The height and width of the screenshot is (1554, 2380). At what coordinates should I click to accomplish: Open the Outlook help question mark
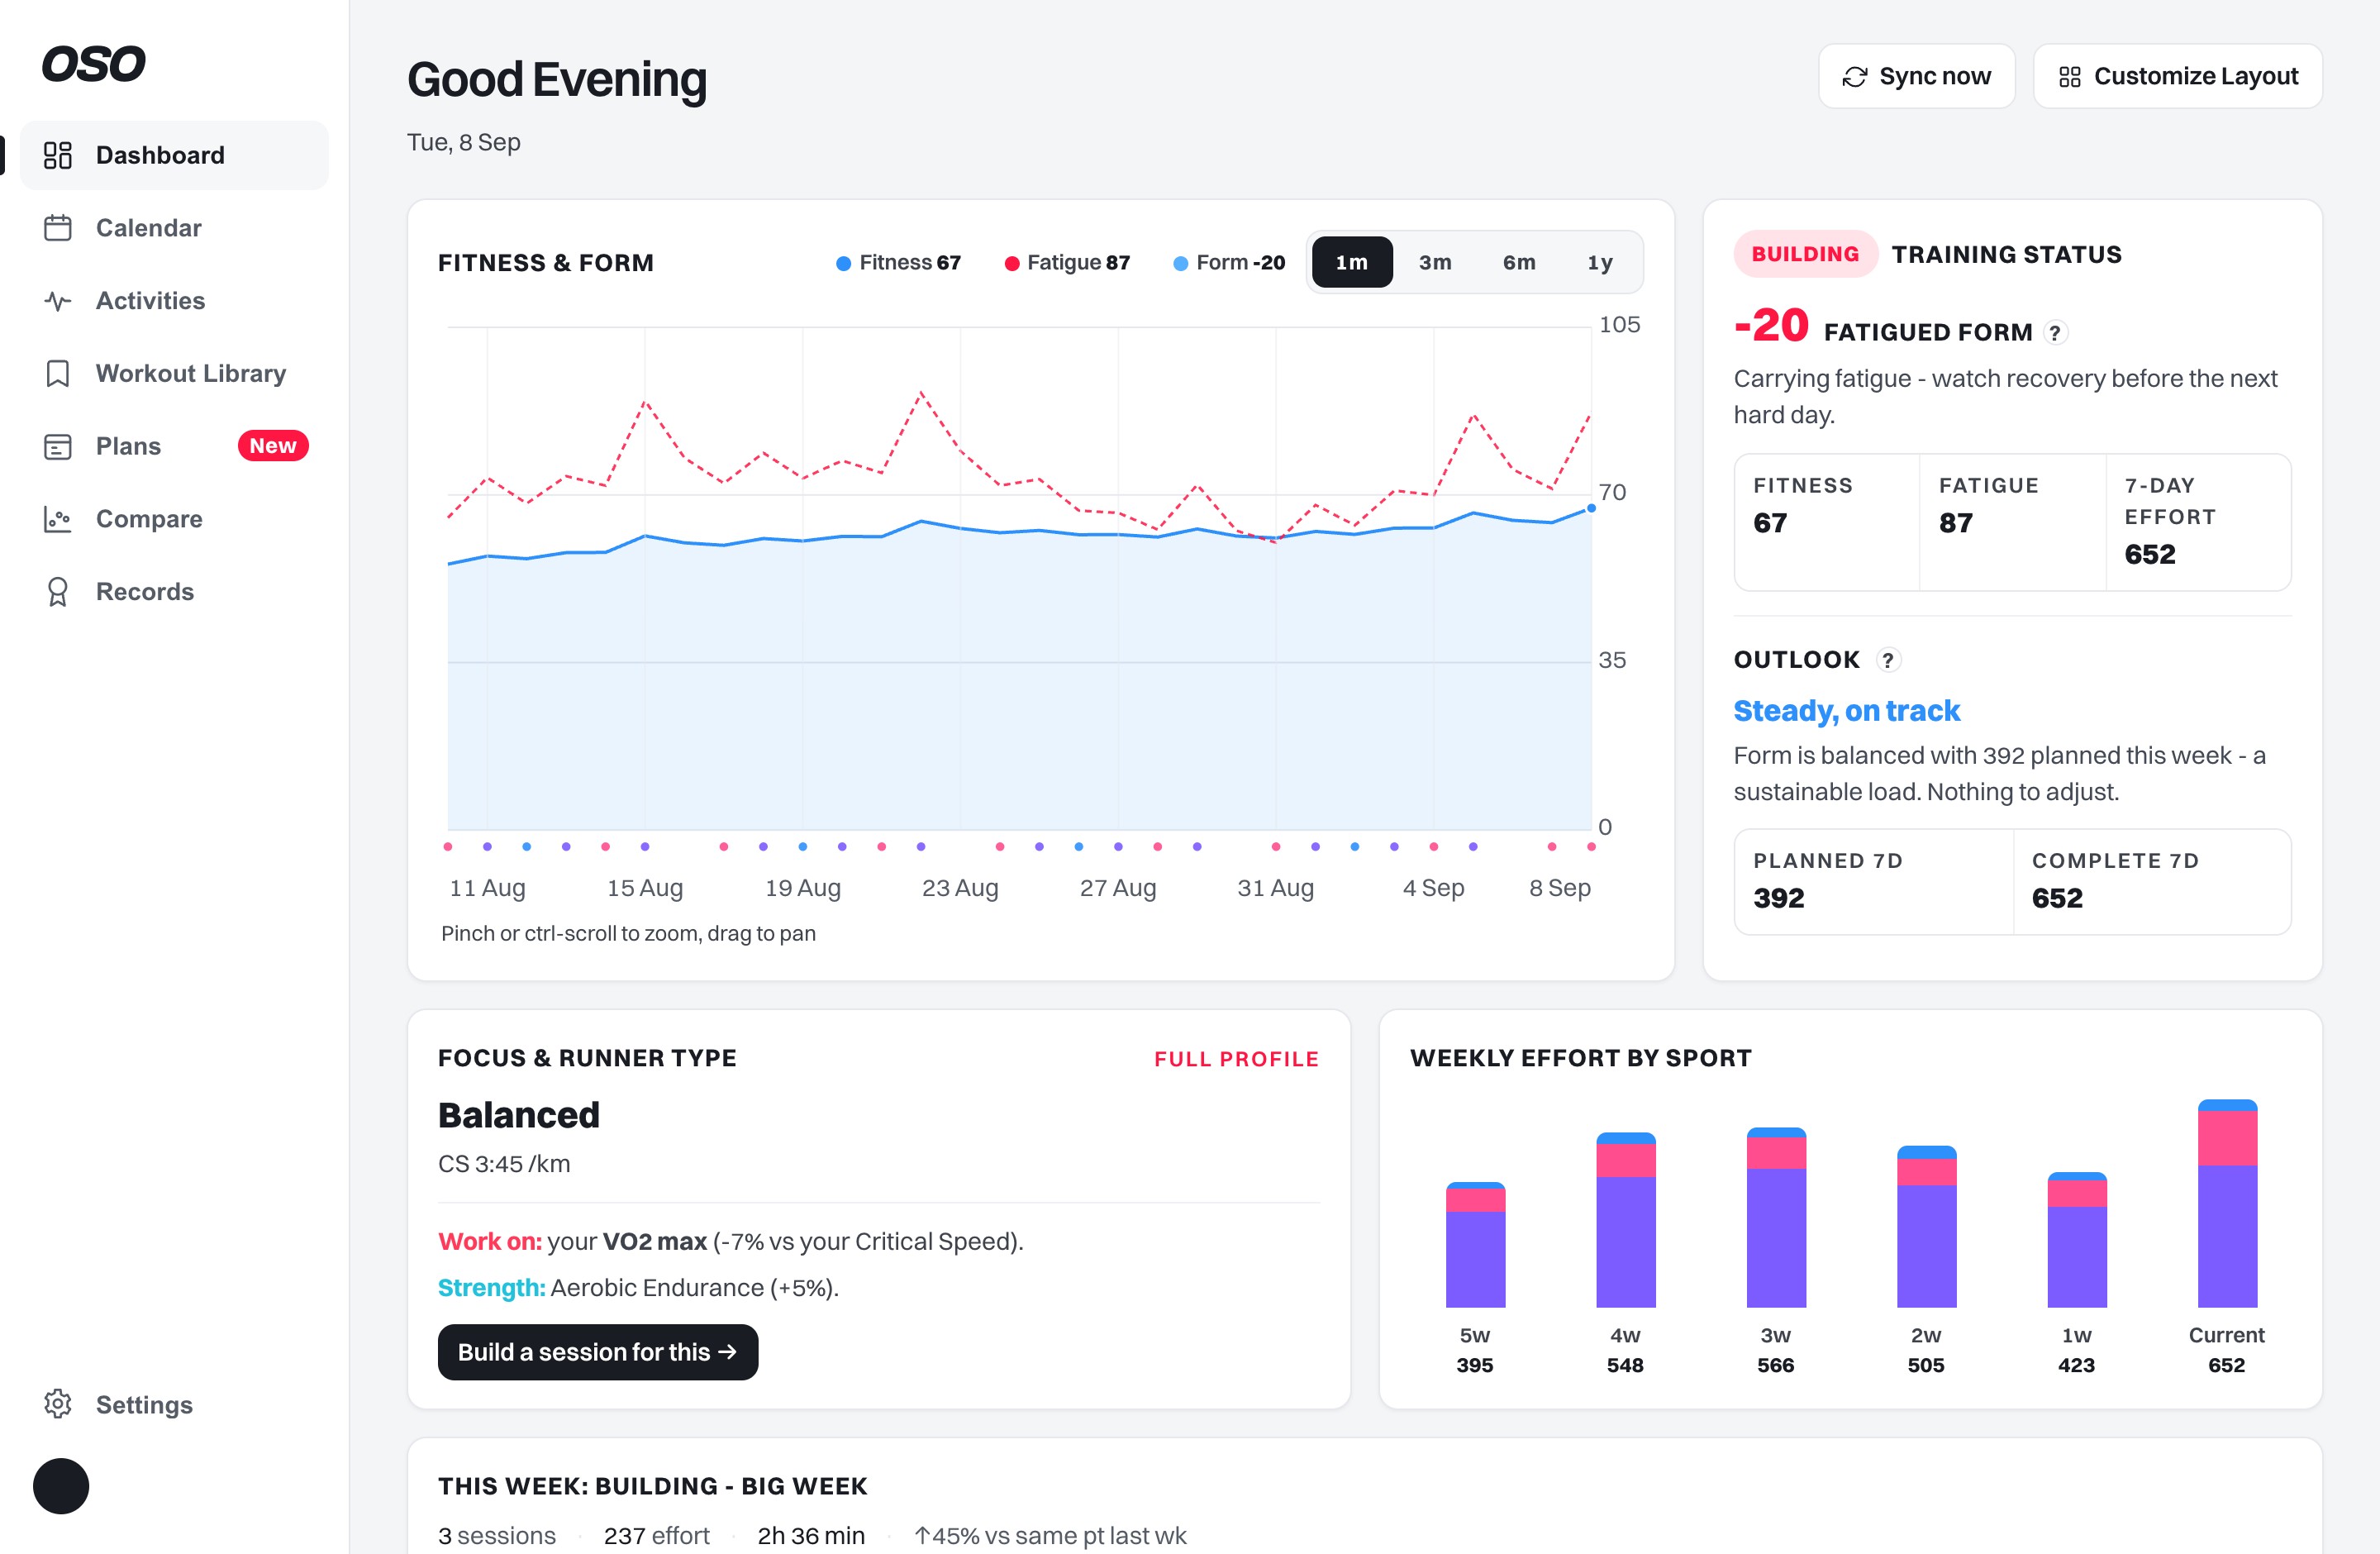click(1887, 660)
